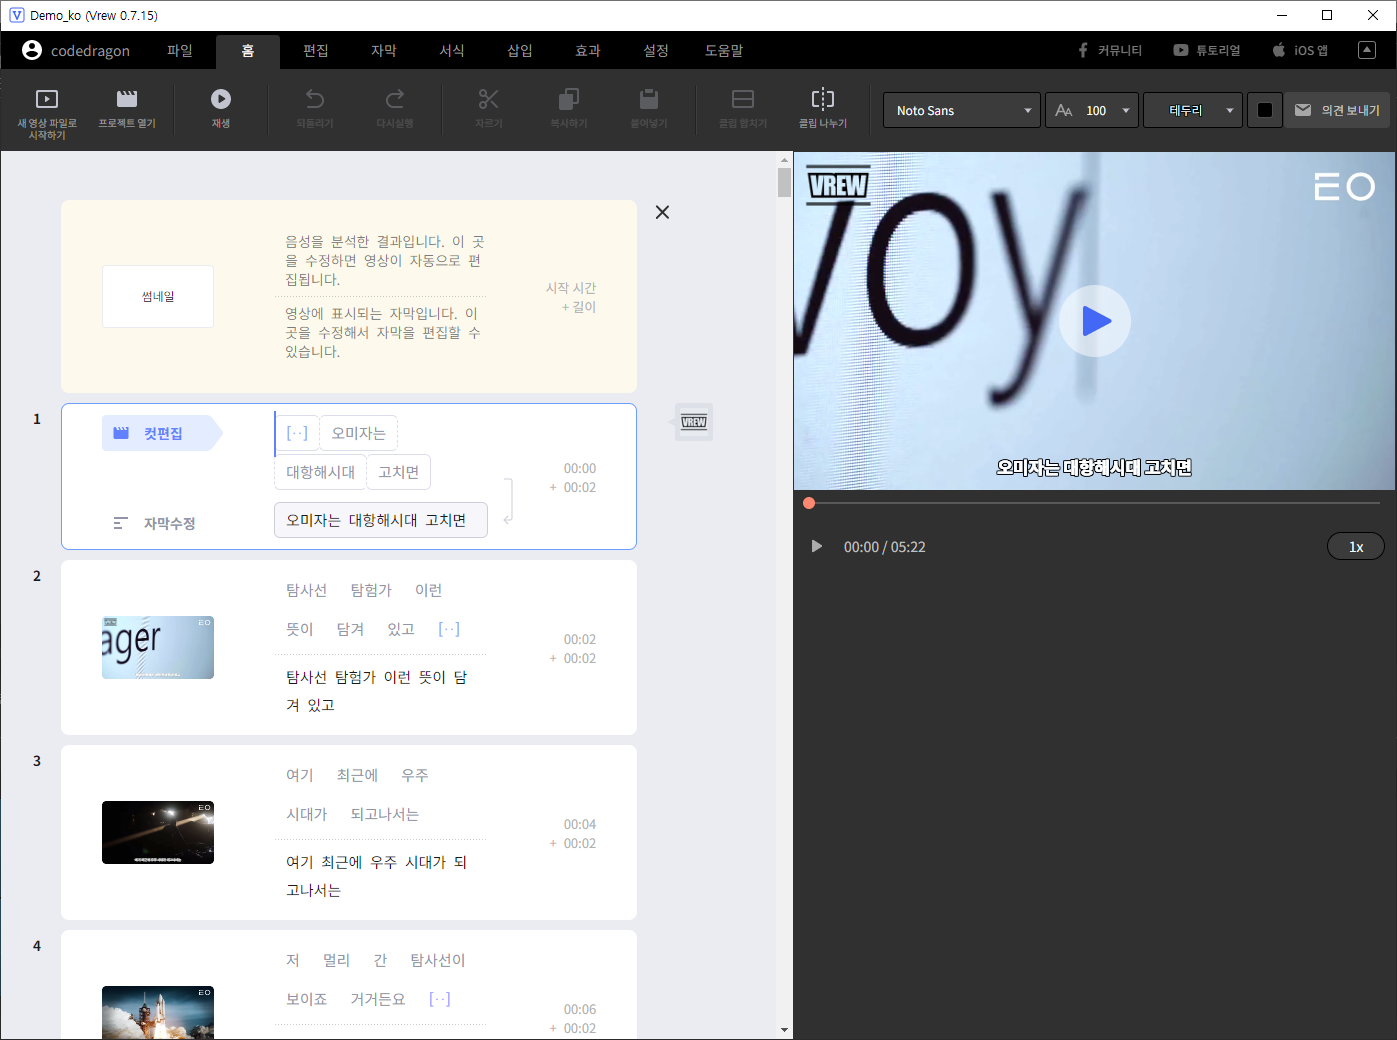Play the video with the large preview button
The image size is (1397, 1040).
click(1095, 321)
